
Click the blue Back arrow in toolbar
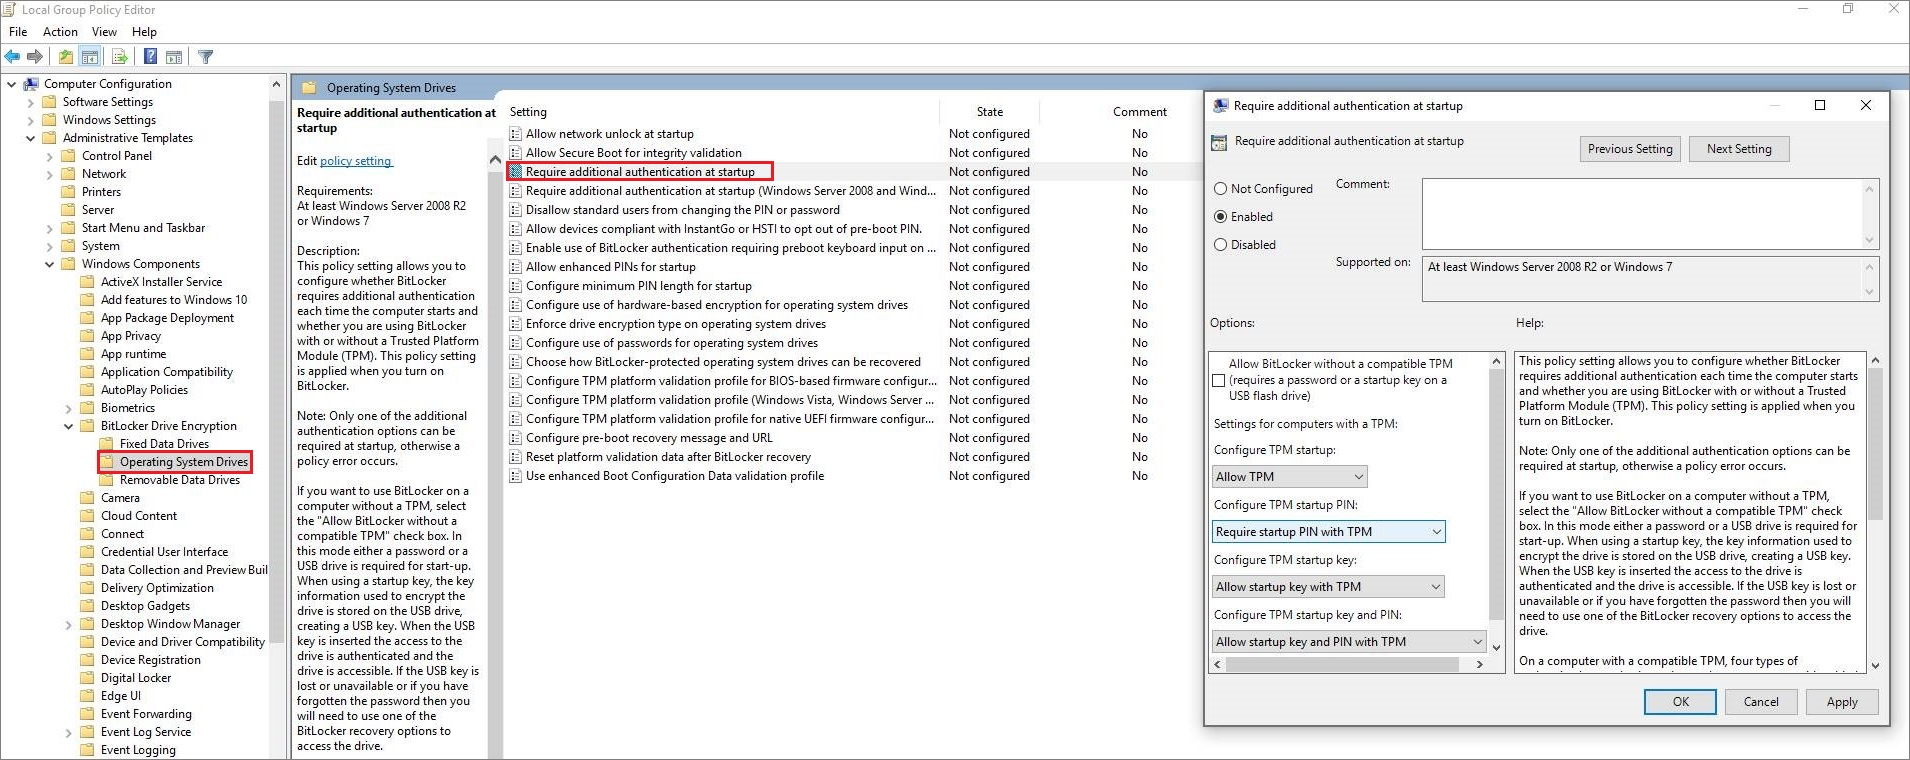[12, 57]
